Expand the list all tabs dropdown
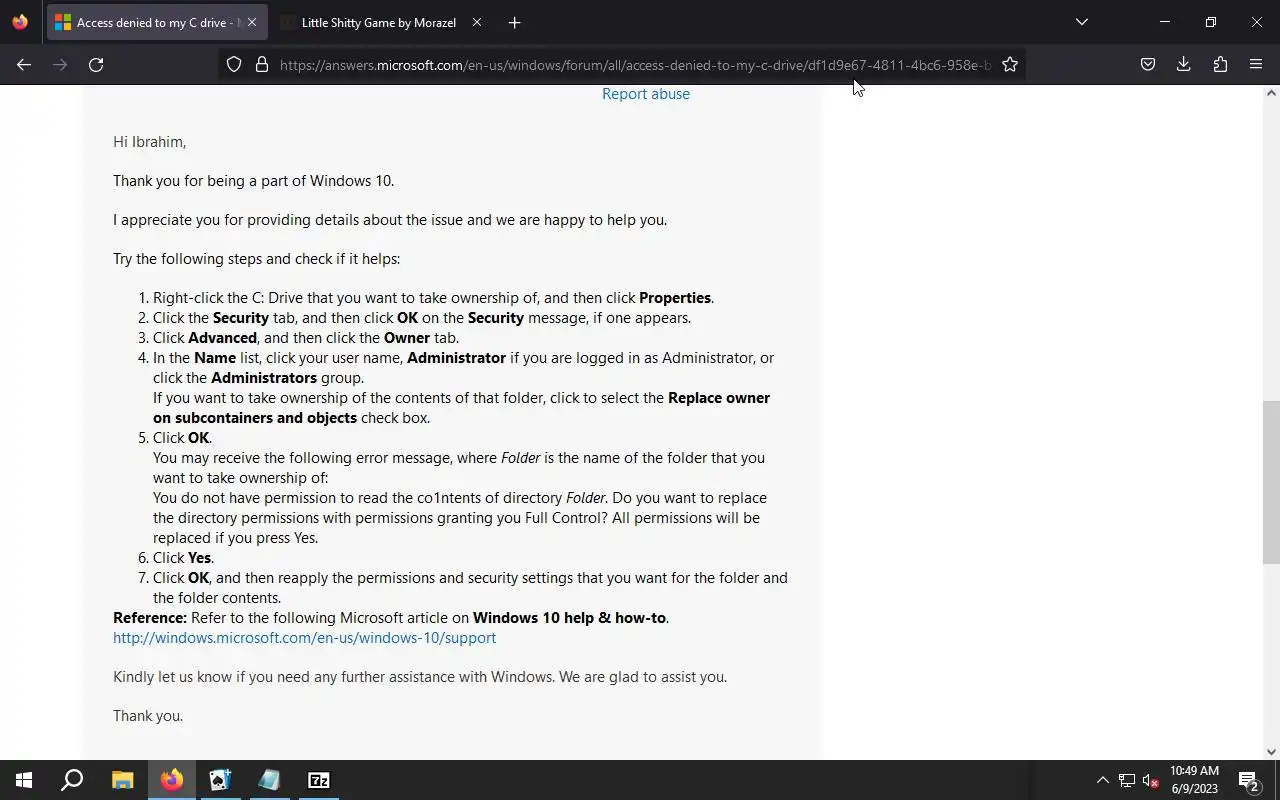Image resolution: width=1280 pixels, height=800 pixels. pyautogui.click(x=1081, y=22)
